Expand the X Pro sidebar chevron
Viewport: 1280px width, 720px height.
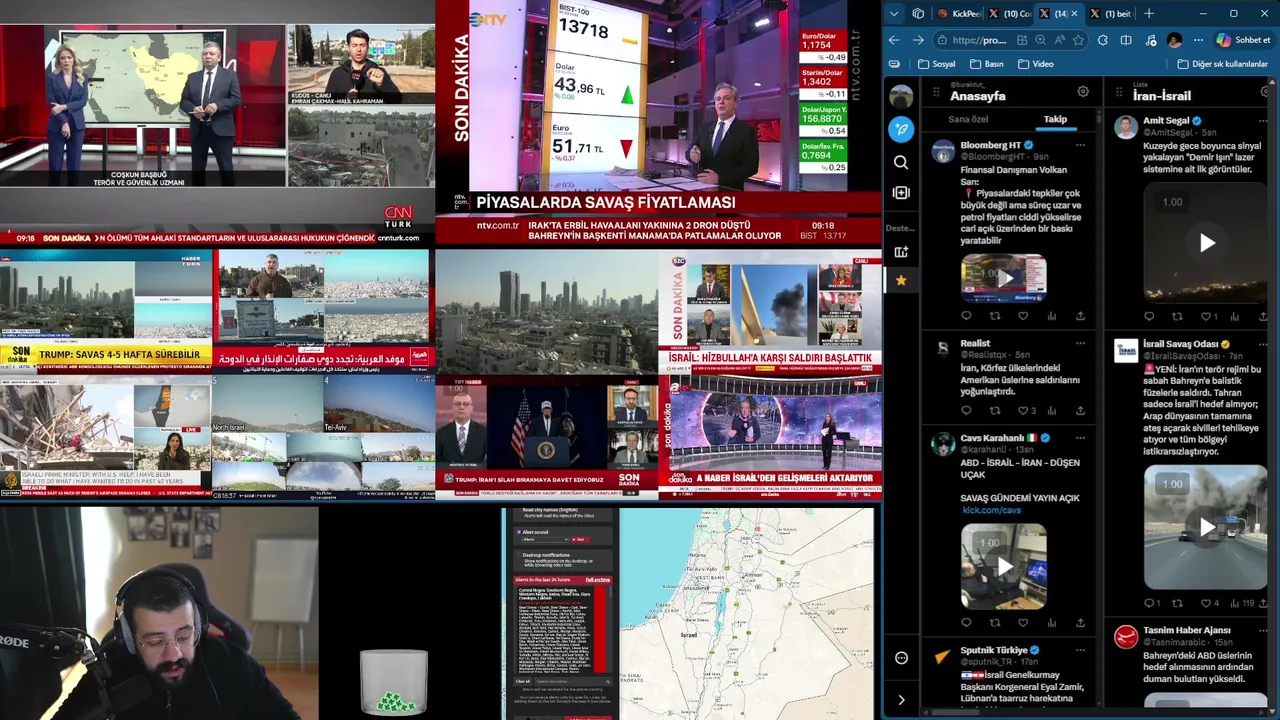click(901, 700)
